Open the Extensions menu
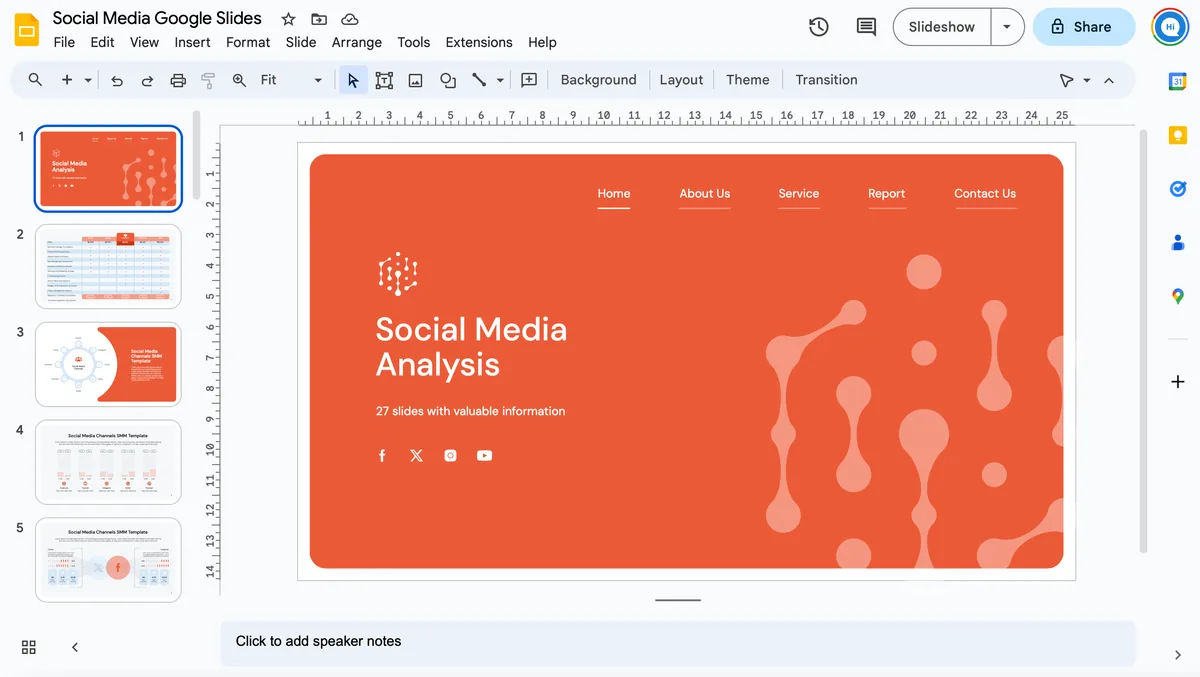Screen dimensions: 1200x677 point(479,42)
